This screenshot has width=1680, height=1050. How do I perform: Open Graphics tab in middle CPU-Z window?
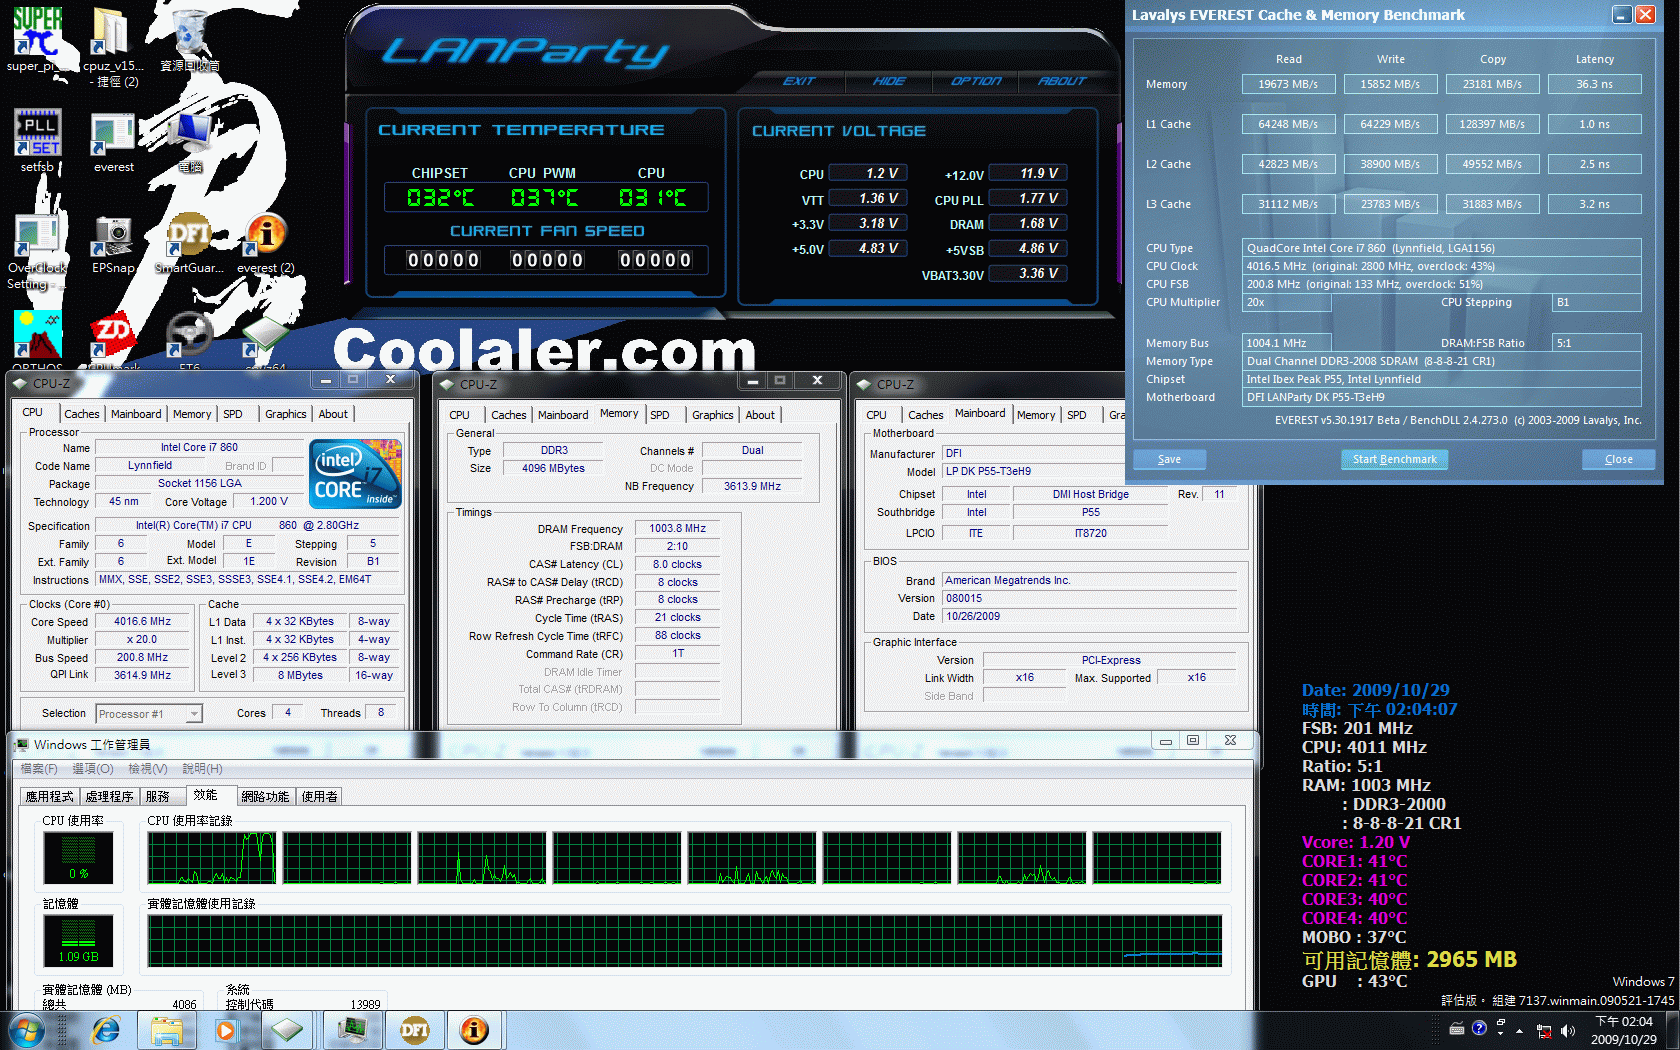[x=713, y=415]
